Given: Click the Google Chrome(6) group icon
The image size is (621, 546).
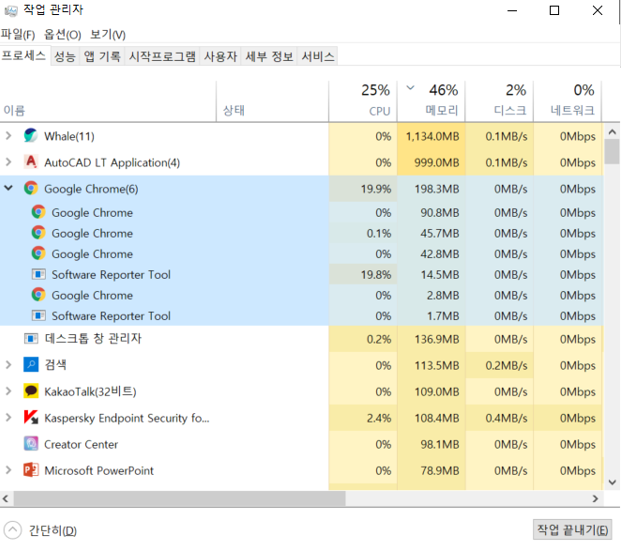Looking at the screenshot, I should click(x=30, y=188).
